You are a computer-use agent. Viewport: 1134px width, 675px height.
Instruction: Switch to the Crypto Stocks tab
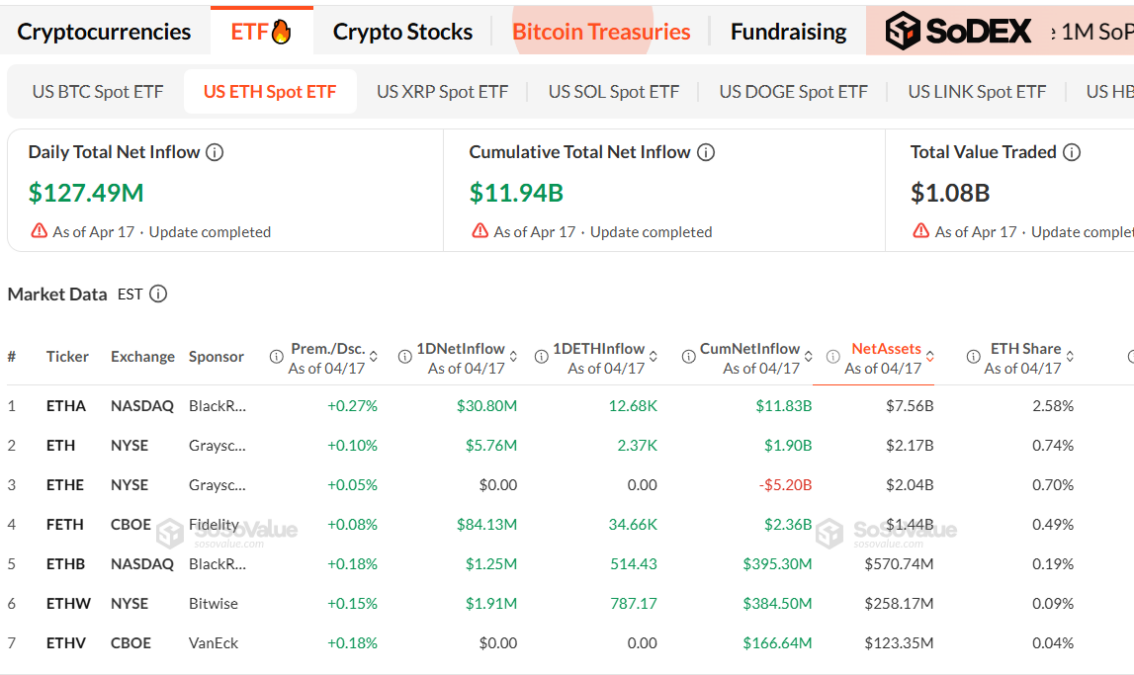pyautogui.click(x=402, y=31)
